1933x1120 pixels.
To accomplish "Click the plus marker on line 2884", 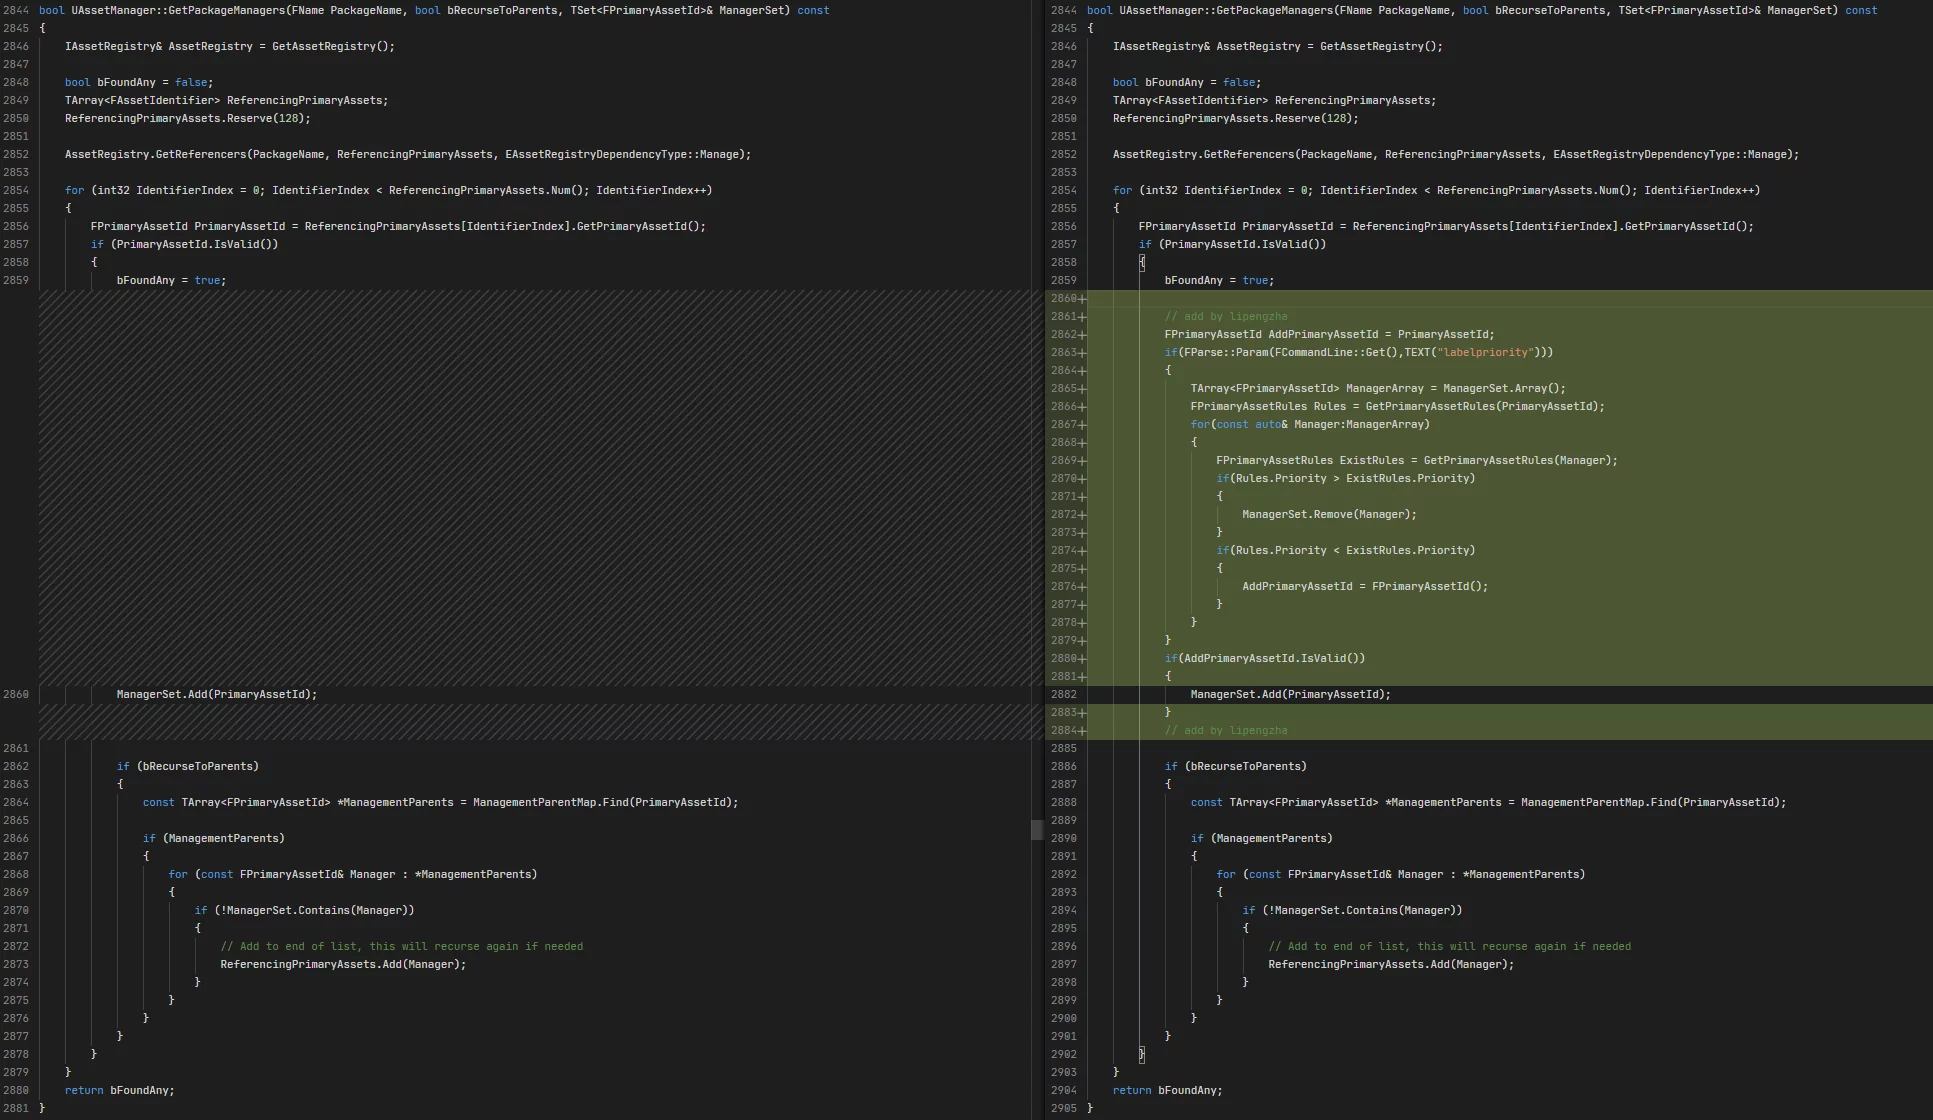I will pos(1082,731).
